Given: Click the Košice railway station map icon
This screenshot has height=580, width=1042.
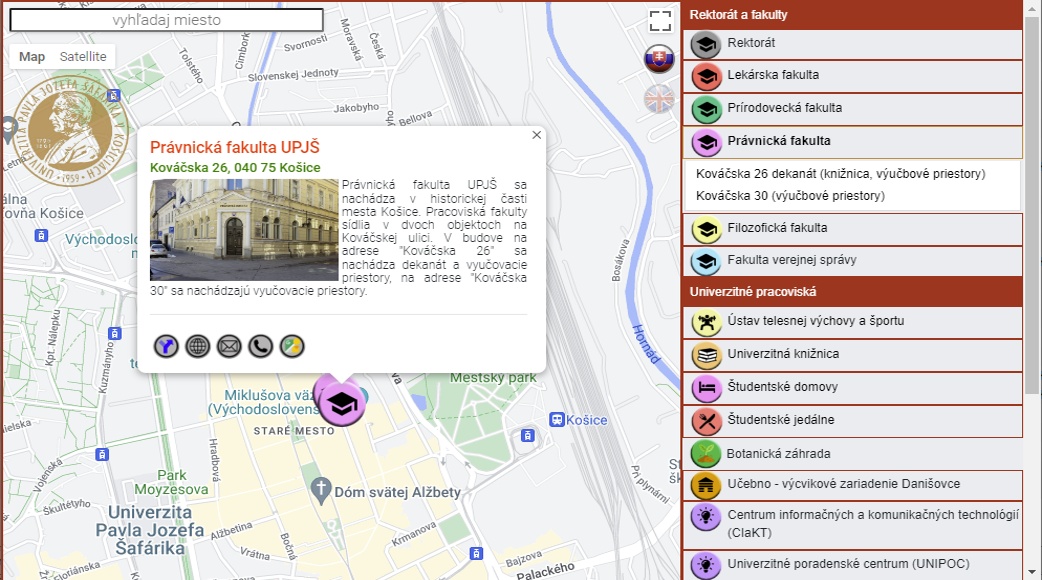Looking at the screenshot, I should click(x=557, y=420).
